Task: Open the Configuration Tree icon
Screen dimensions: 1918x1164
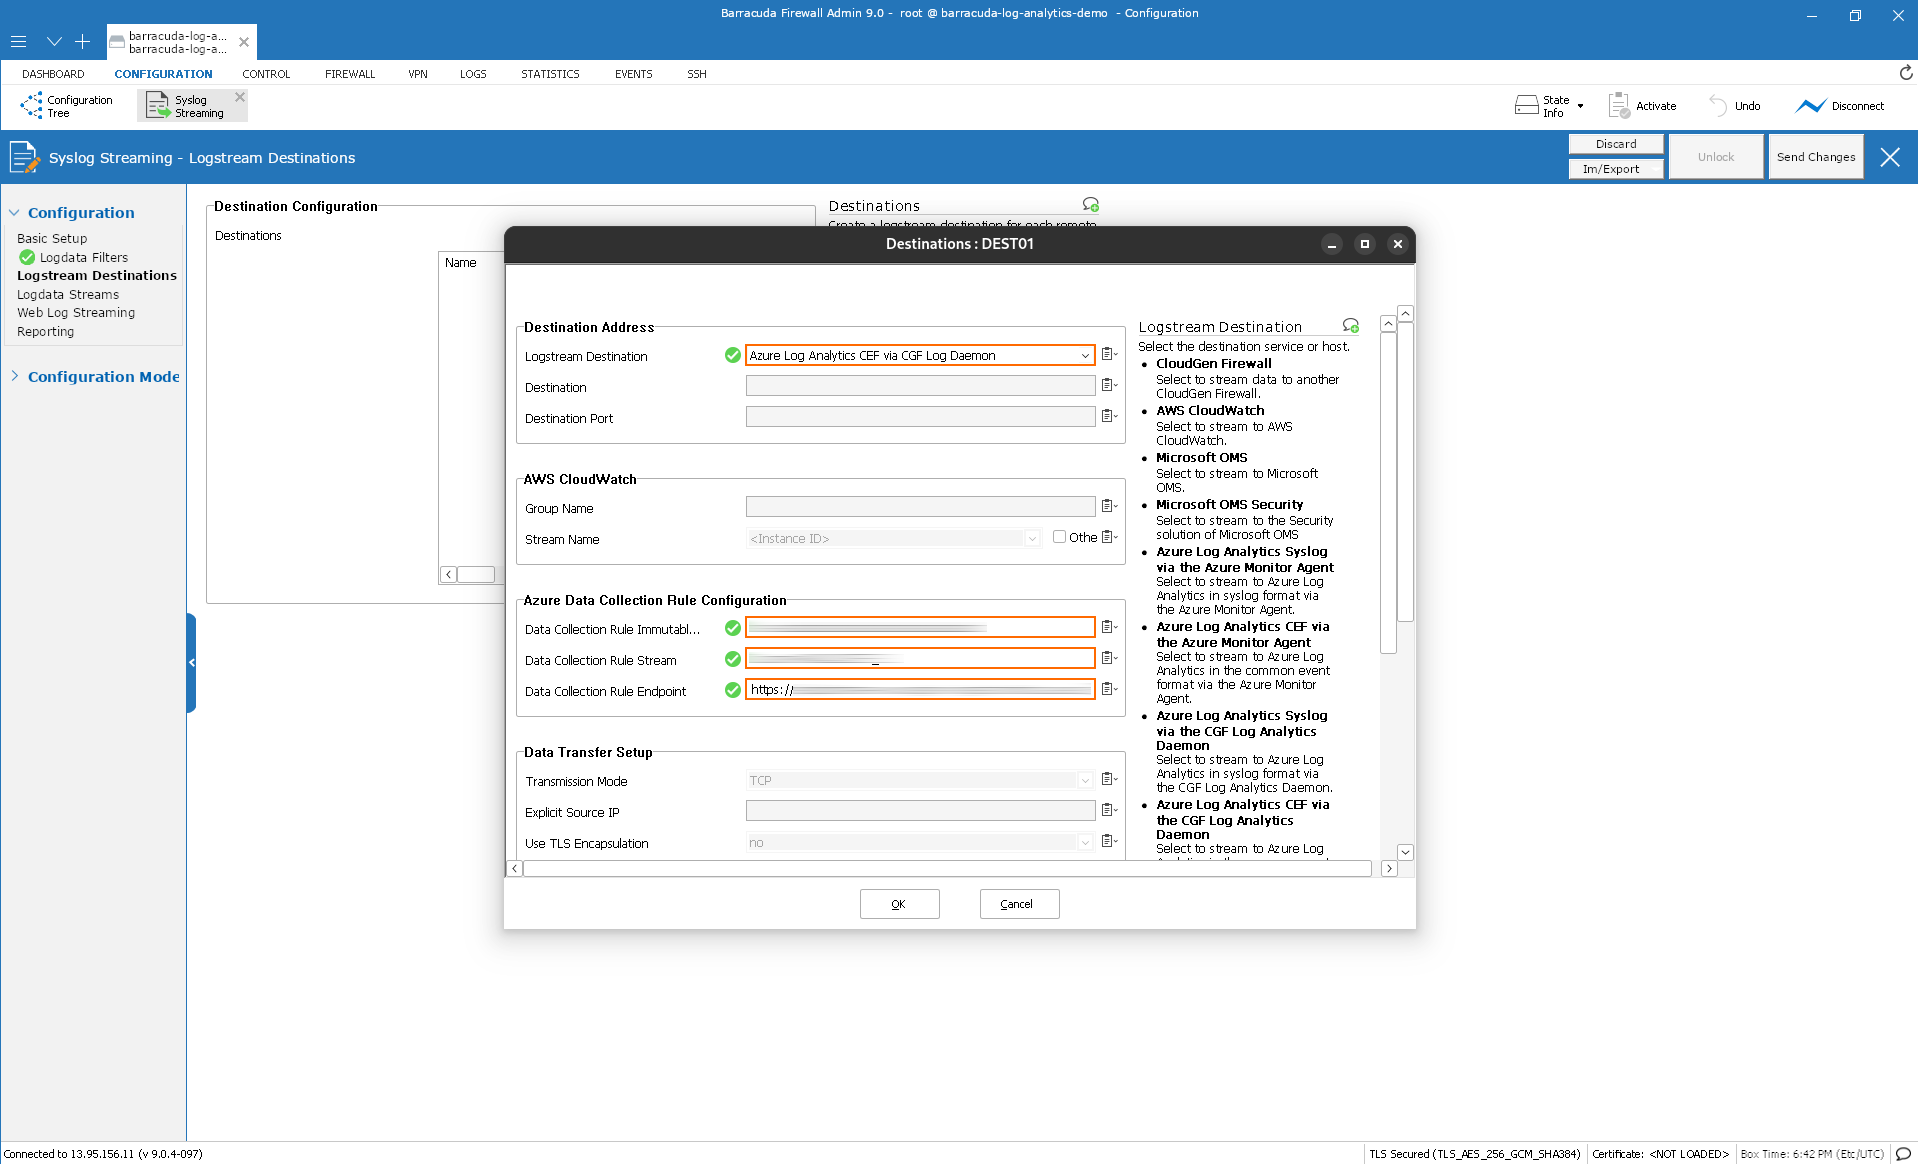Action: click(31, 105)
